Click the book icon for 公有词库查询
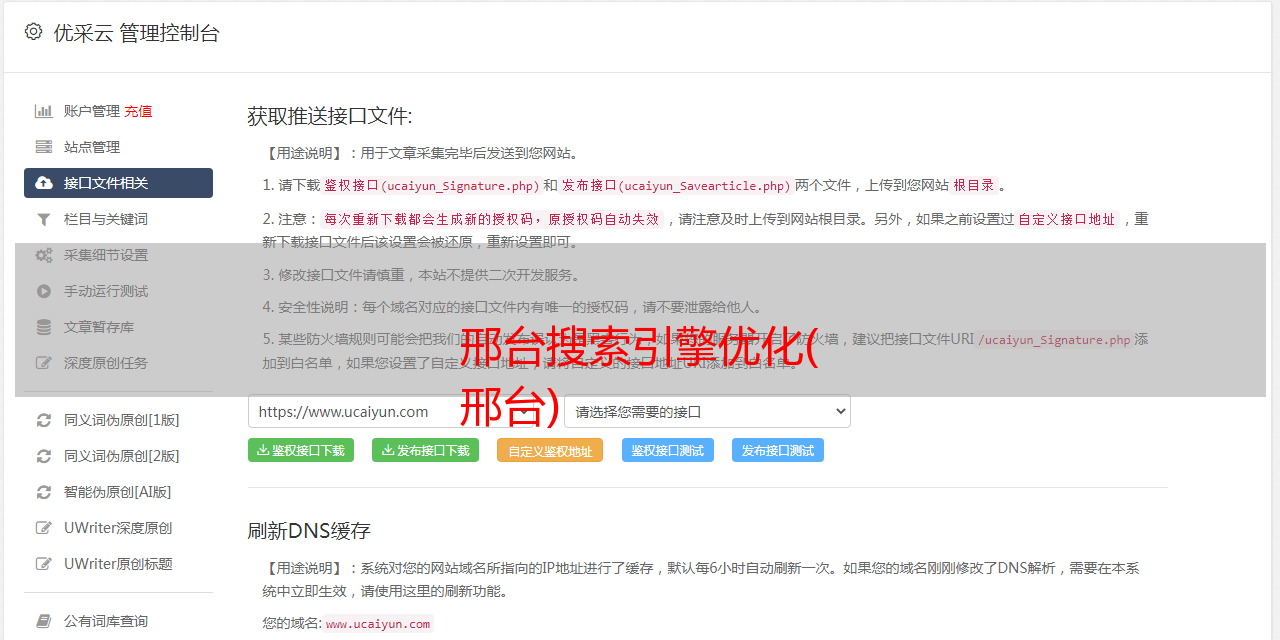The height and width of the screenshot is (640, 1280). point(44,621)
